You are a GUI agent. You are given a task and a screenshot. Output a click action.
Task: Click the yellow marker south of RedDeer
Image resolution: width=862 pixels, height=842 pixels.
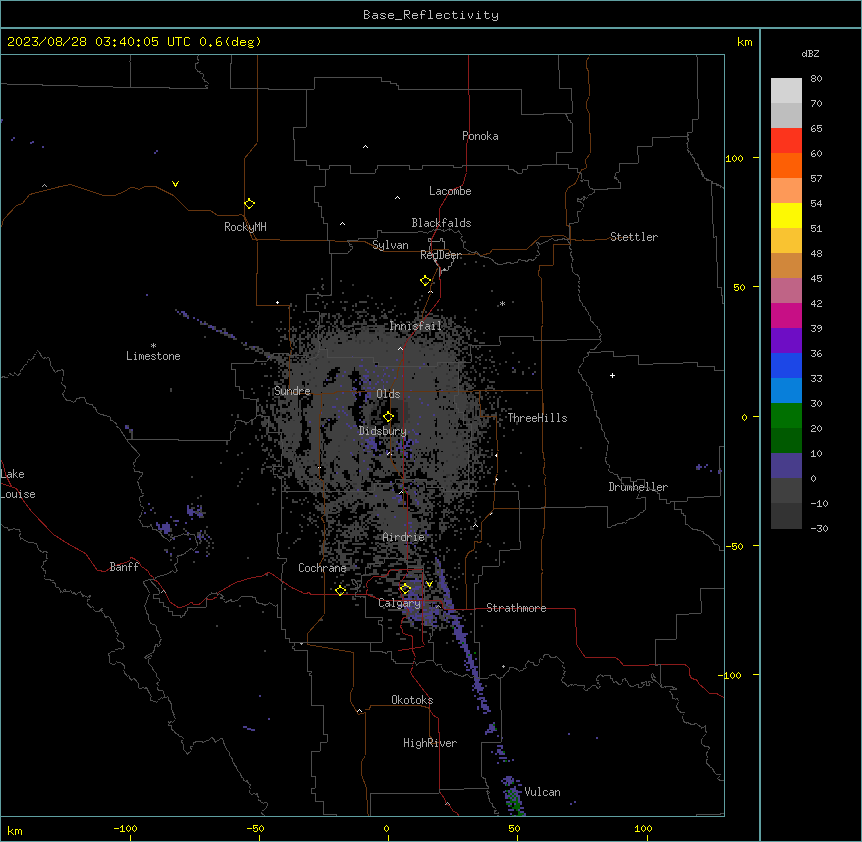[x=425, y=281]
